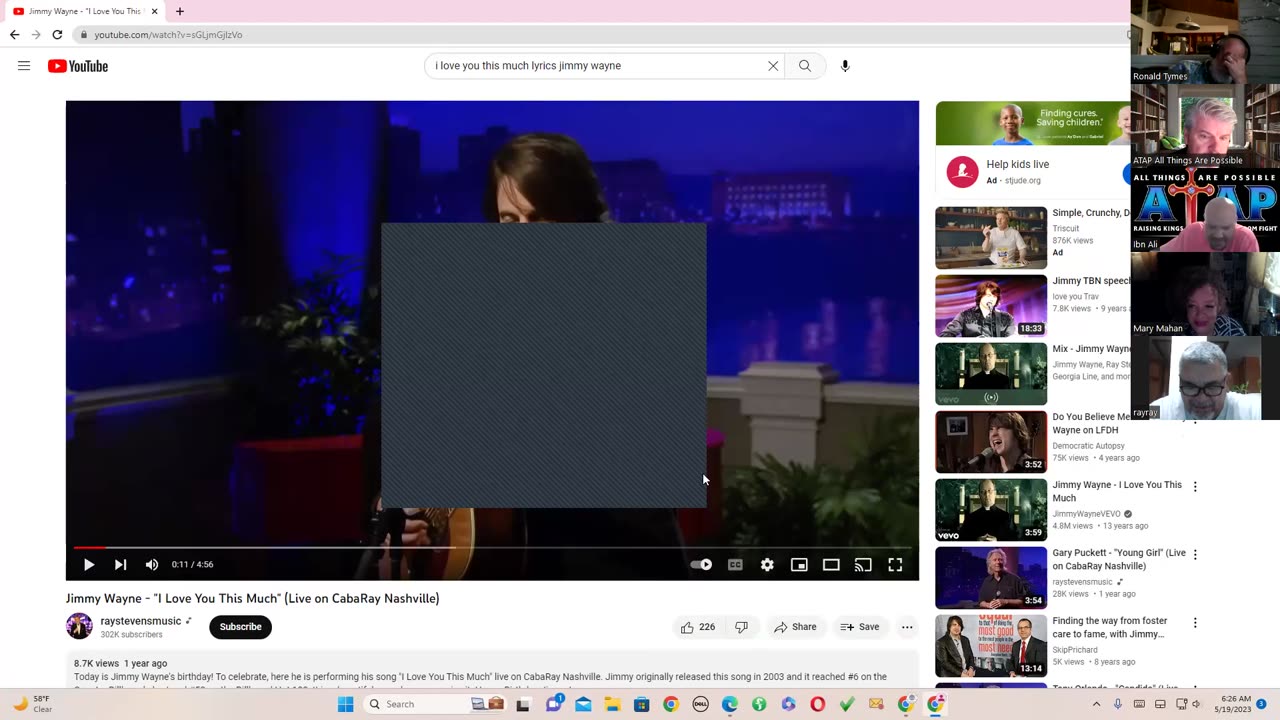1280x720 pixels.
Task: Open Jimmy TBN speech thumbnail
Action: 991,306
